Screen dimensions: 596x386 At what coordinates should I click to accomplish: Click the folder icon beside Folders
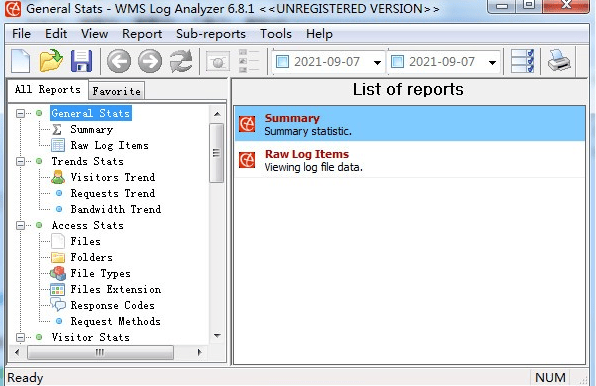[58, 258]
